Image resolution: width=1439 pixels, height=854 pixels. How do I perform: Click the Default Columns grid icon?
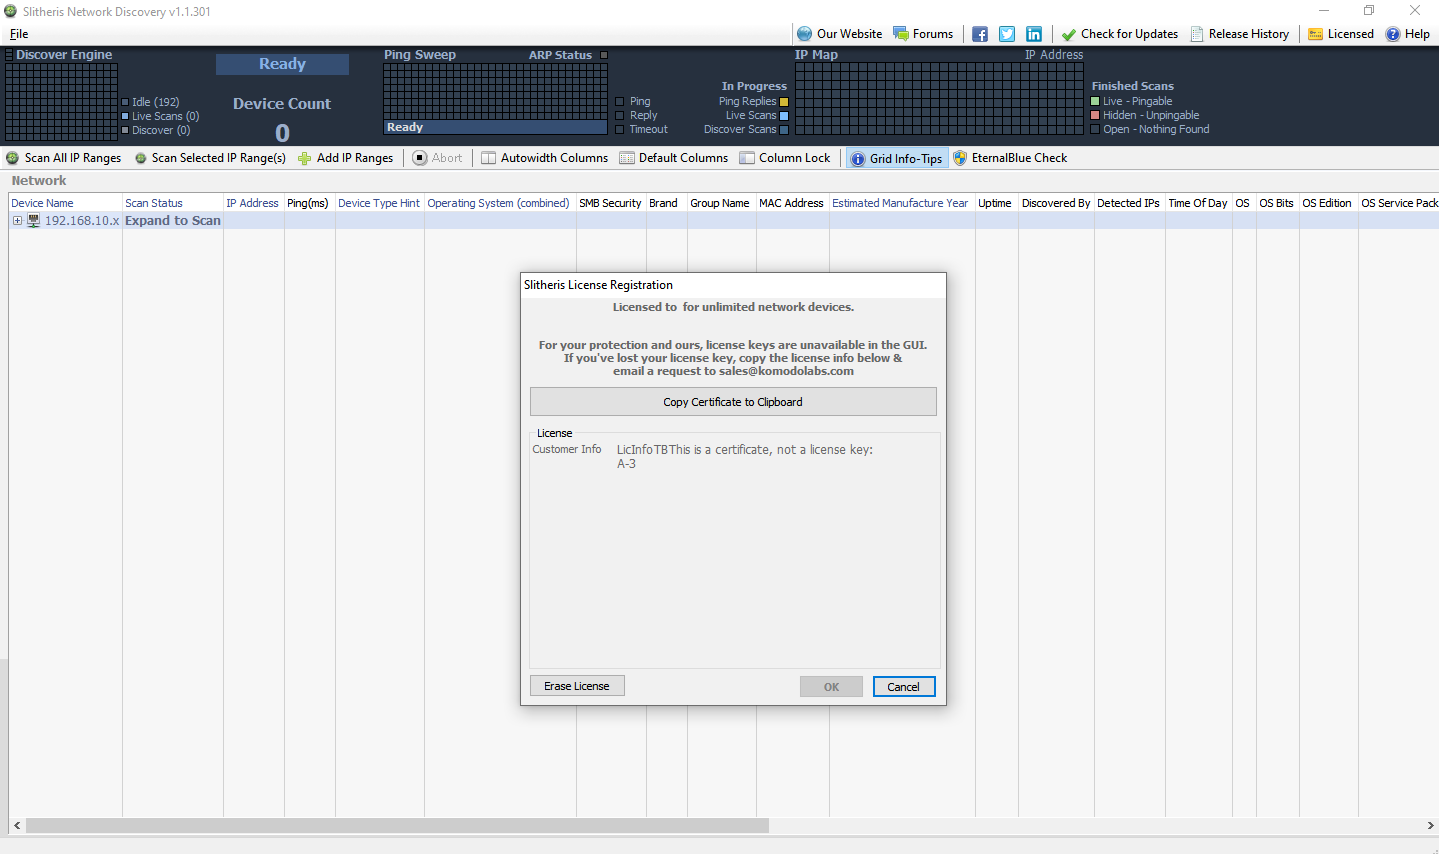(627, 158)
